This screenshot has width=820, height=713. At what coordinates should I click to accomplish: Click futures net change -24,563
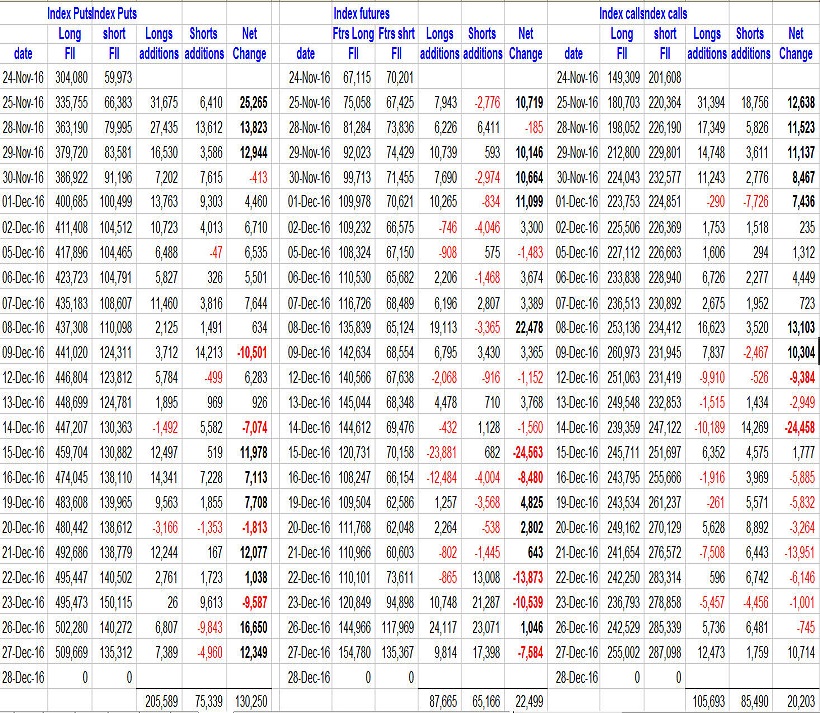tap(528, 452)
